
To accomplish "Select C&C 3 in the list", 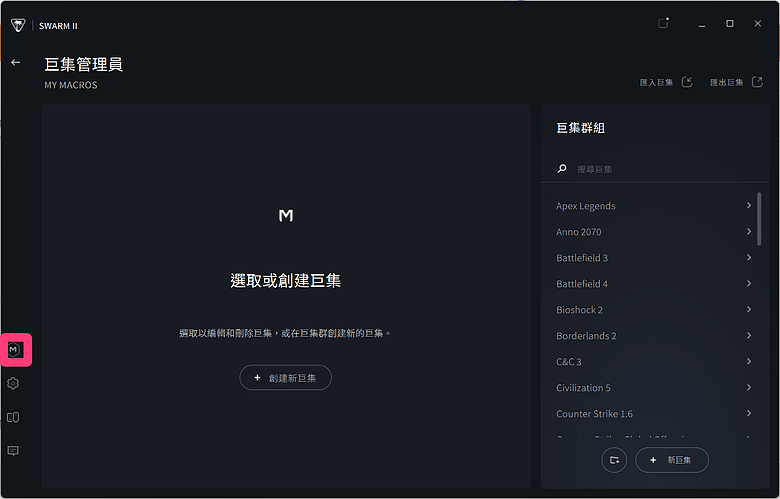I will [x=569, y=362].
